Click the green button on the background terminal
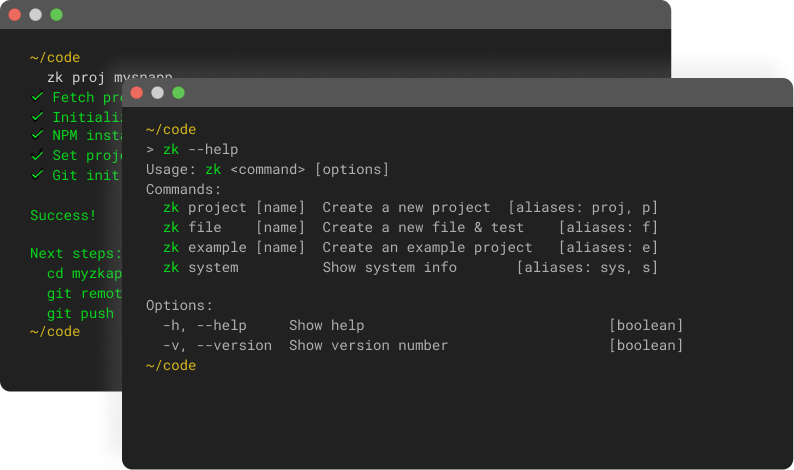Image resolution: width=794 pixels, height=470 pixels. tap(56, 15)
